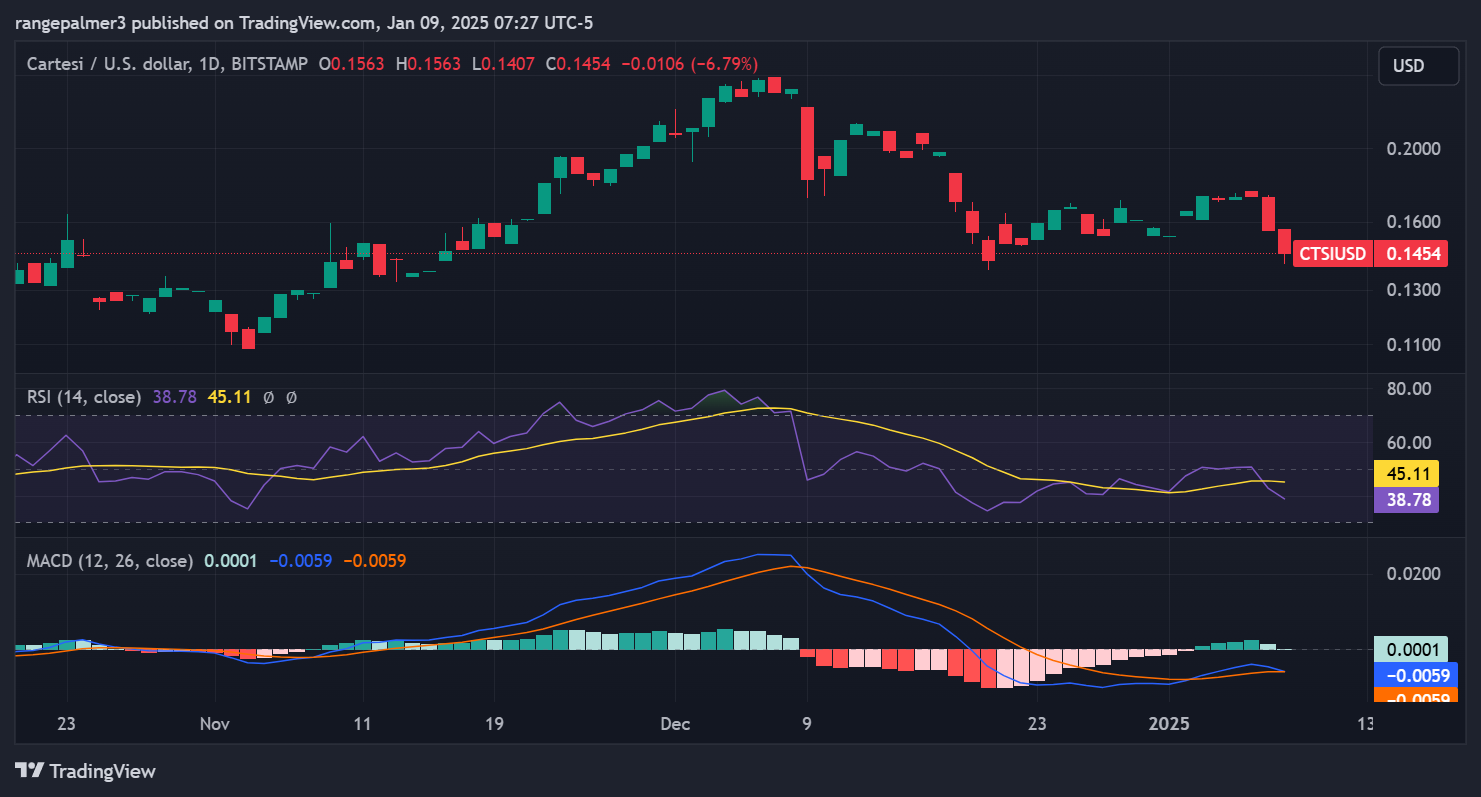Click the purple 38.78 in RSI legend

tap(174, 397)
